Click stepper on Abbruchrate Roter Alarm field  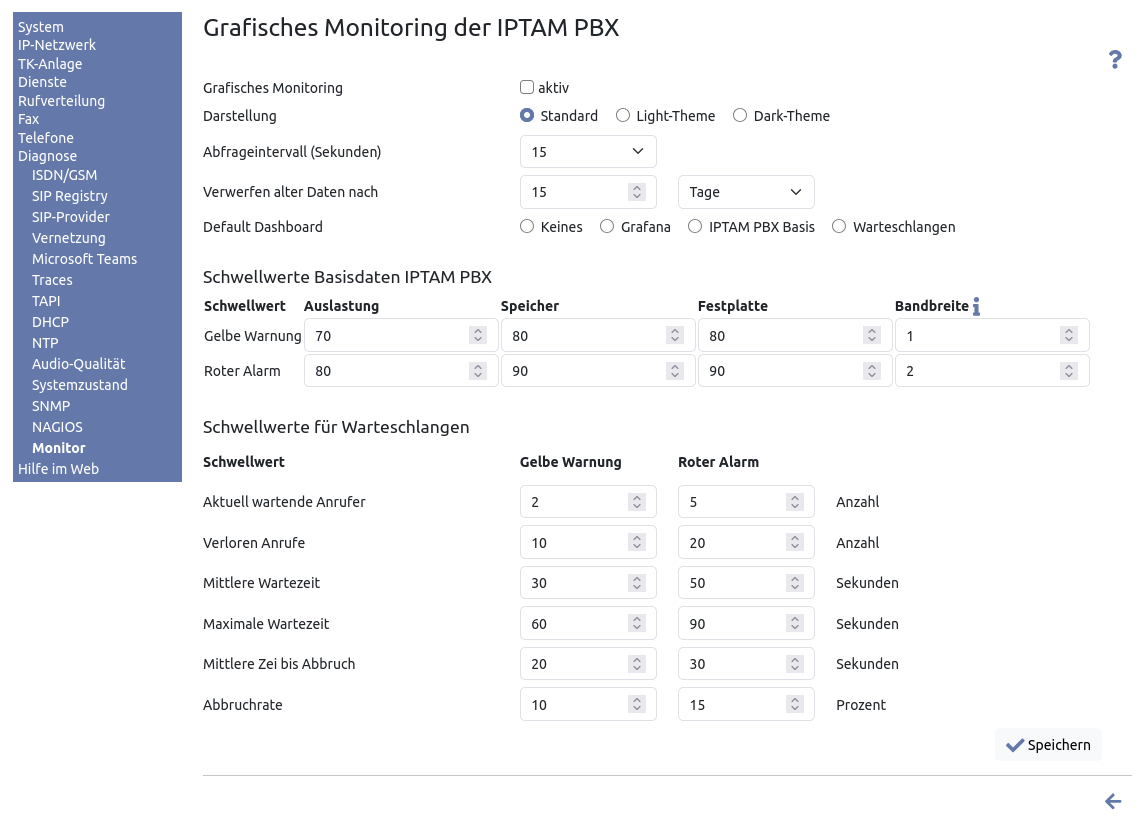[794, 705]
